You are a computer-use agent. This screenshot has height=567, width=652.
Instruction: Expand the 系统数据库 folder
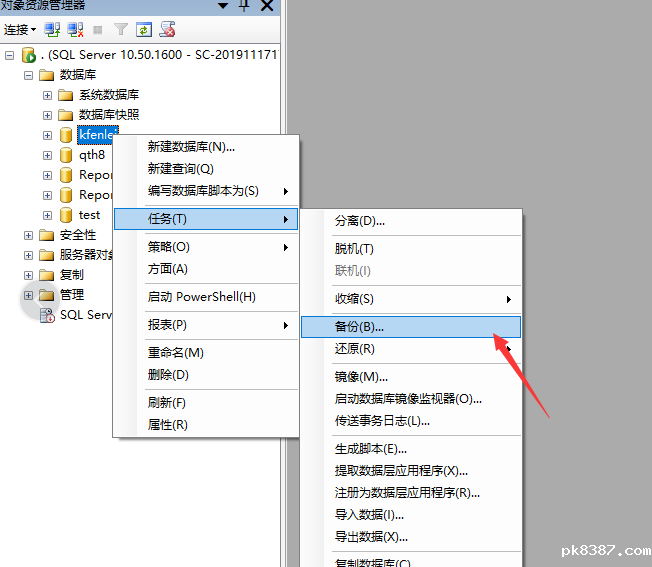(x=48, y=95)
